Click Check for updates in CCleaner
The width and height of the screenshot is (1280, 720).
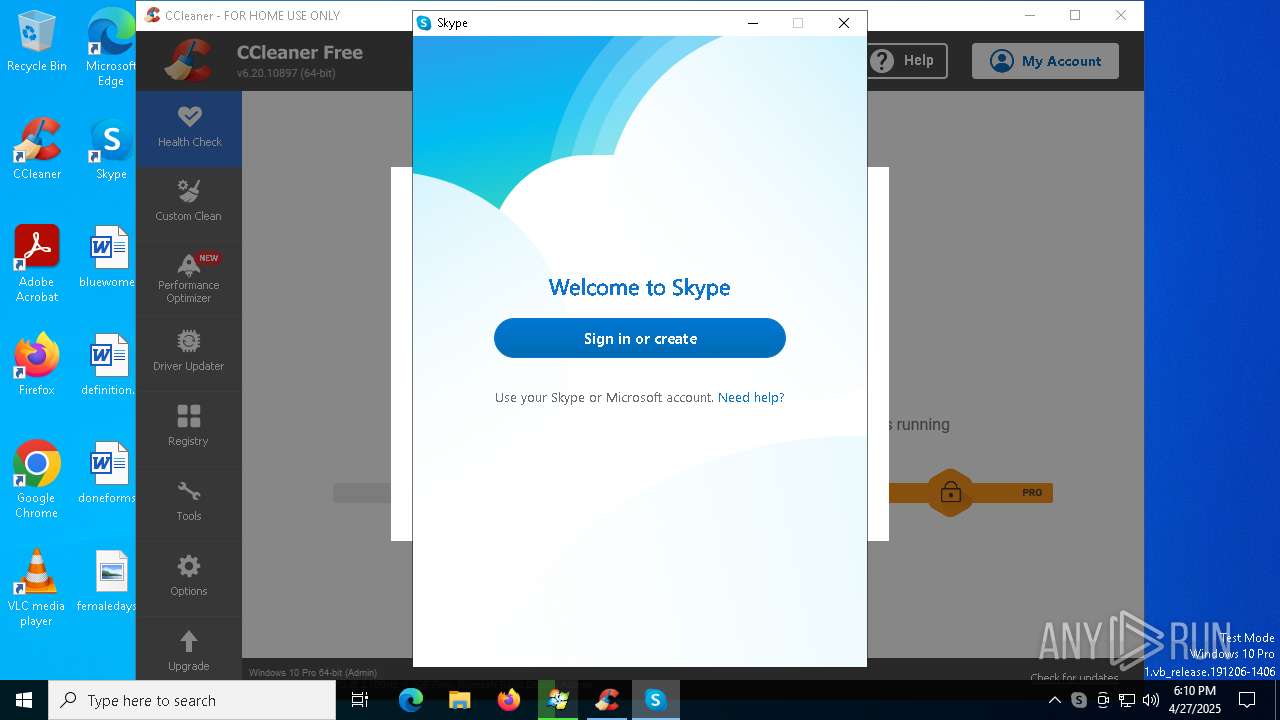pyautogui.click(x=1074, y=677)
